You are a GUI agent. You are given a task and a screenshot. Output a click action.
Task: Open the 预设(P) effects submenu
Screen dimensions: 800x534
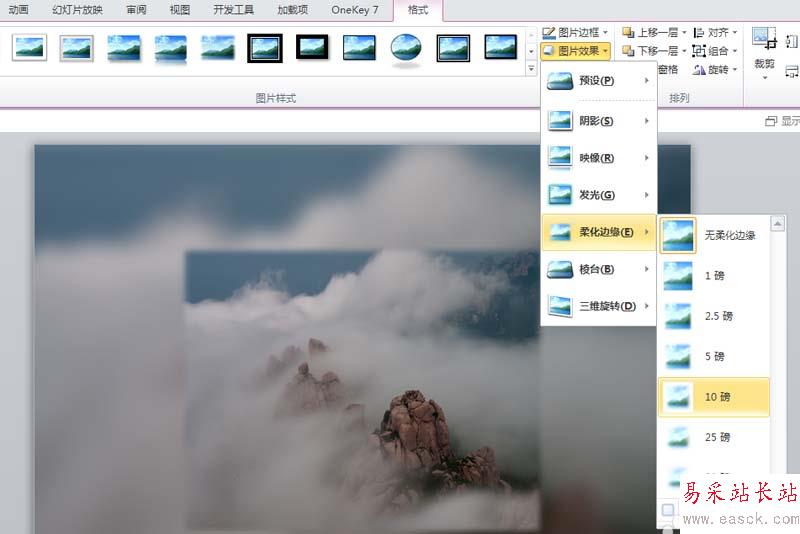point(598,81)
